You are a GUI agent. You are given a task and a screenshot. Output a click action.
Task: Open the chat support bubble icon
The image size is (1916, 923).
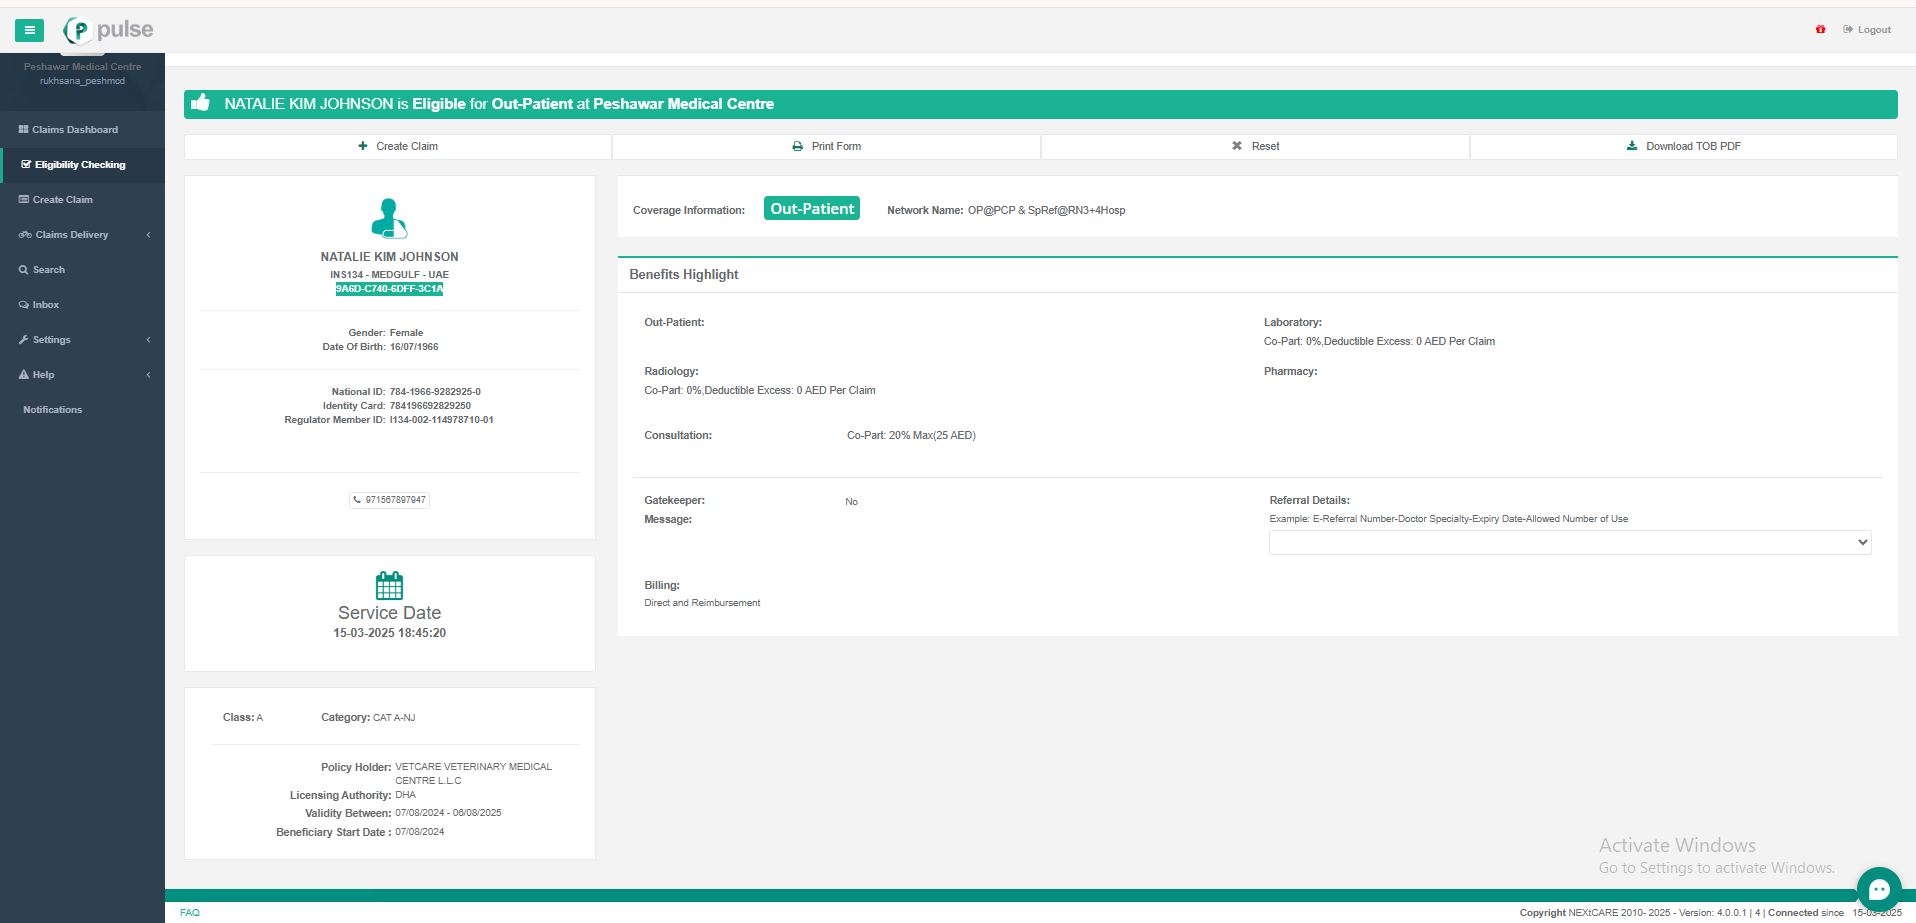tap(1878, 889)
